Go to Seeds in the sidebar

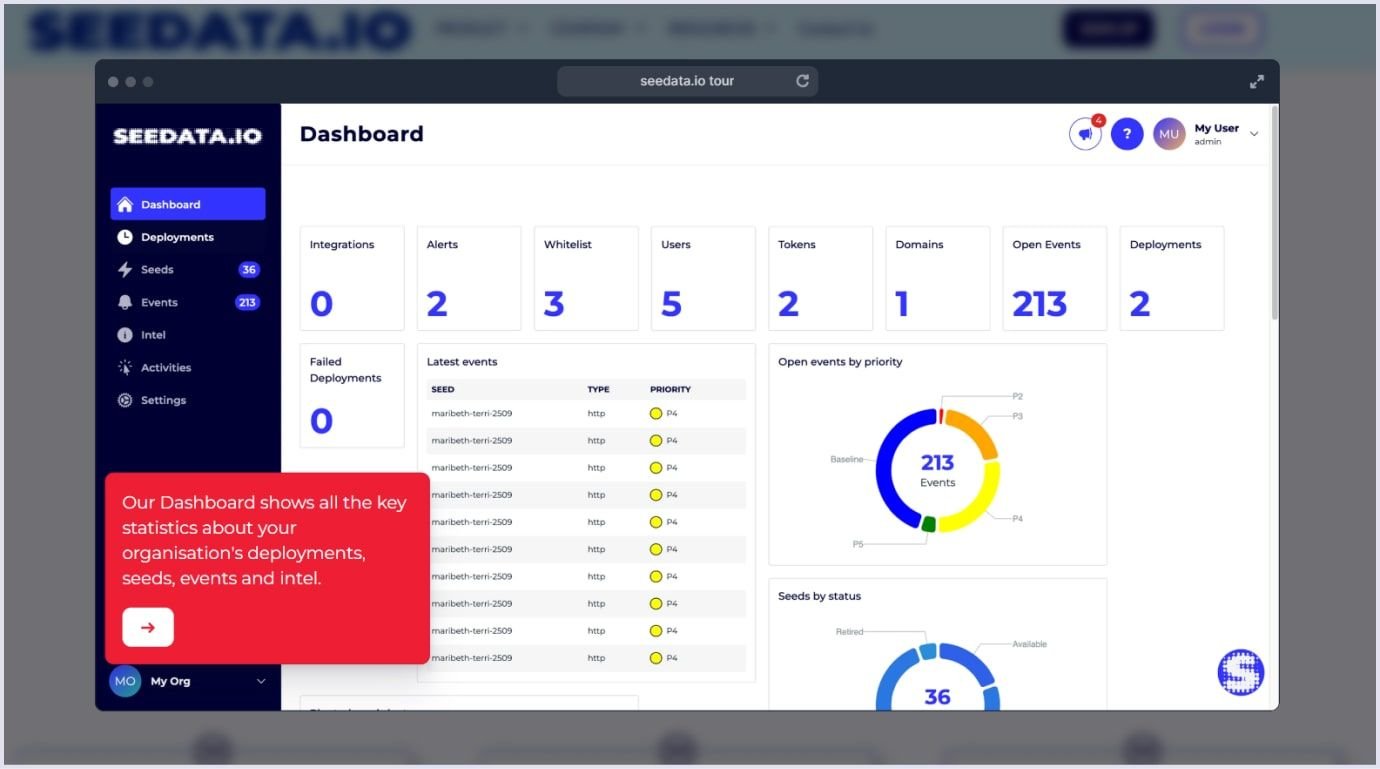(x=187, y=270)
